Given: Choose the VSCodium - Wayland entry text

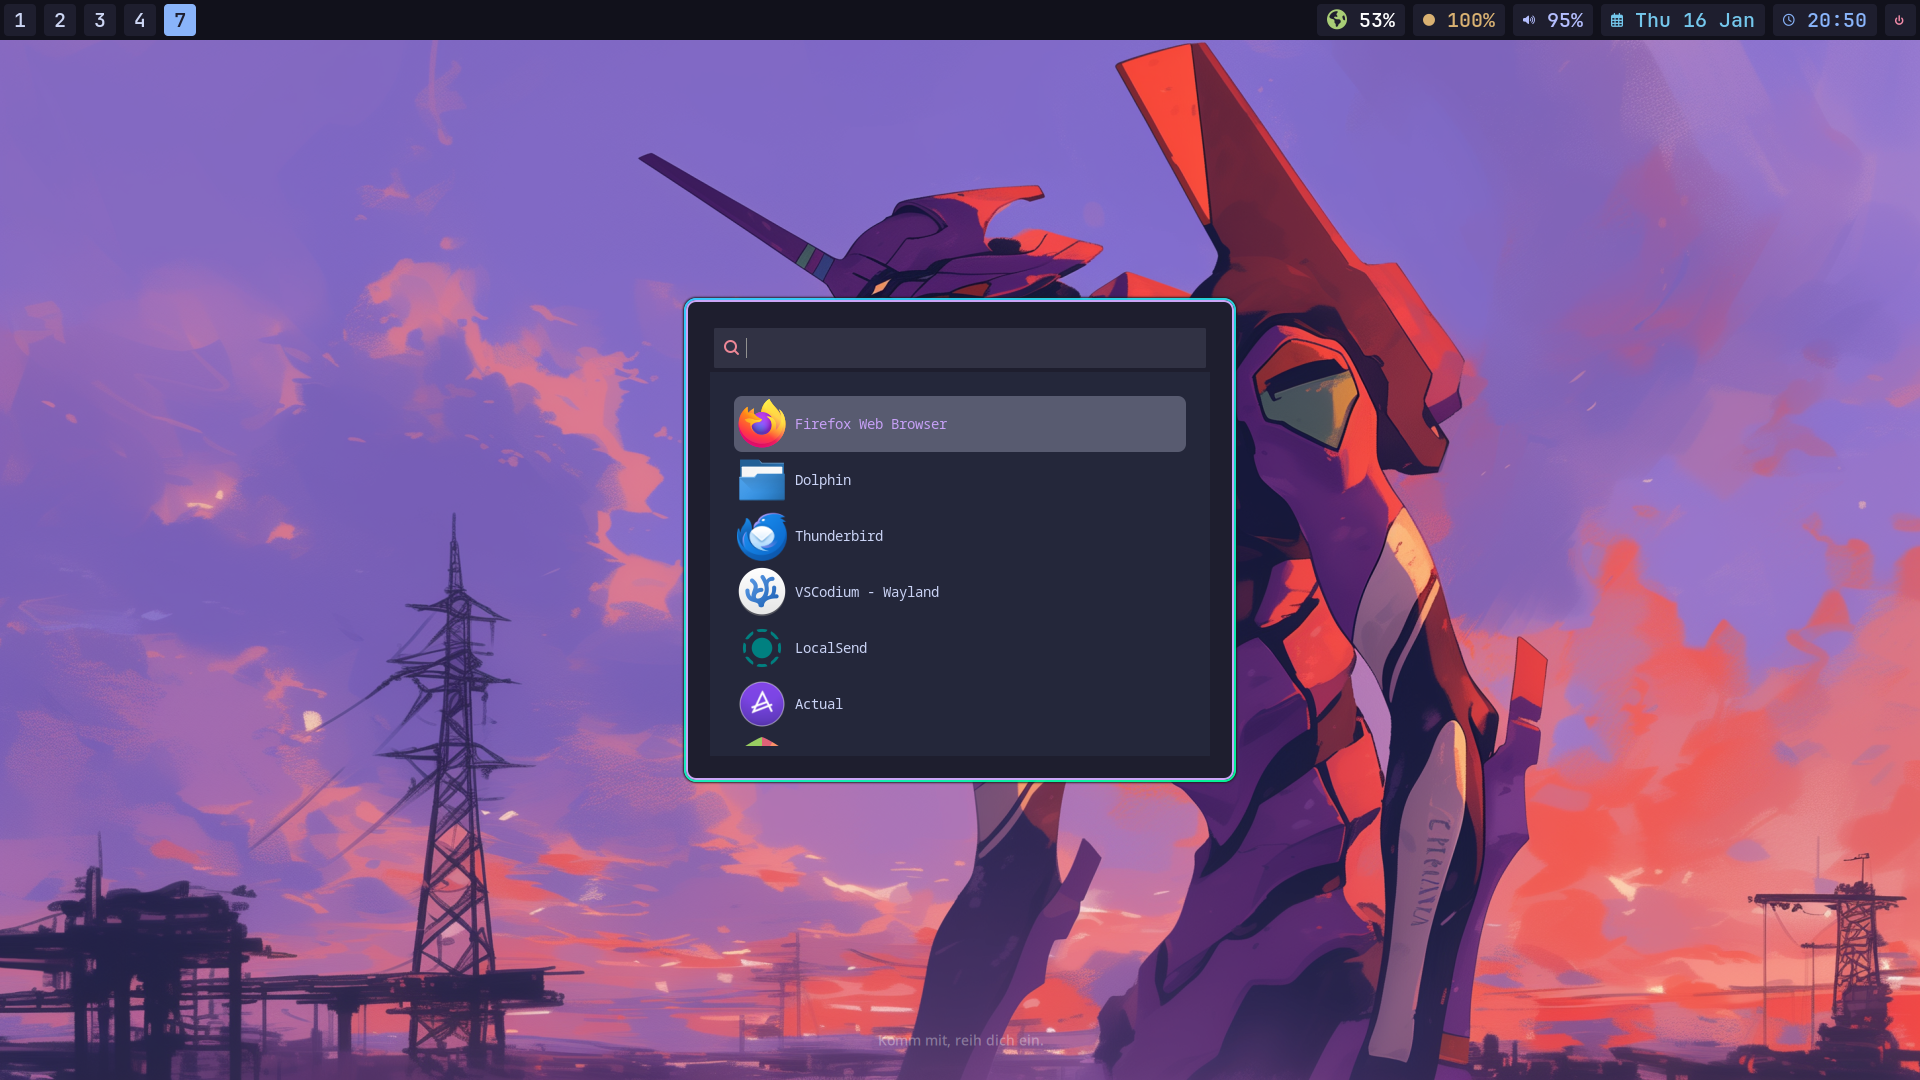Looking at the screenshot, I should 867,592.
